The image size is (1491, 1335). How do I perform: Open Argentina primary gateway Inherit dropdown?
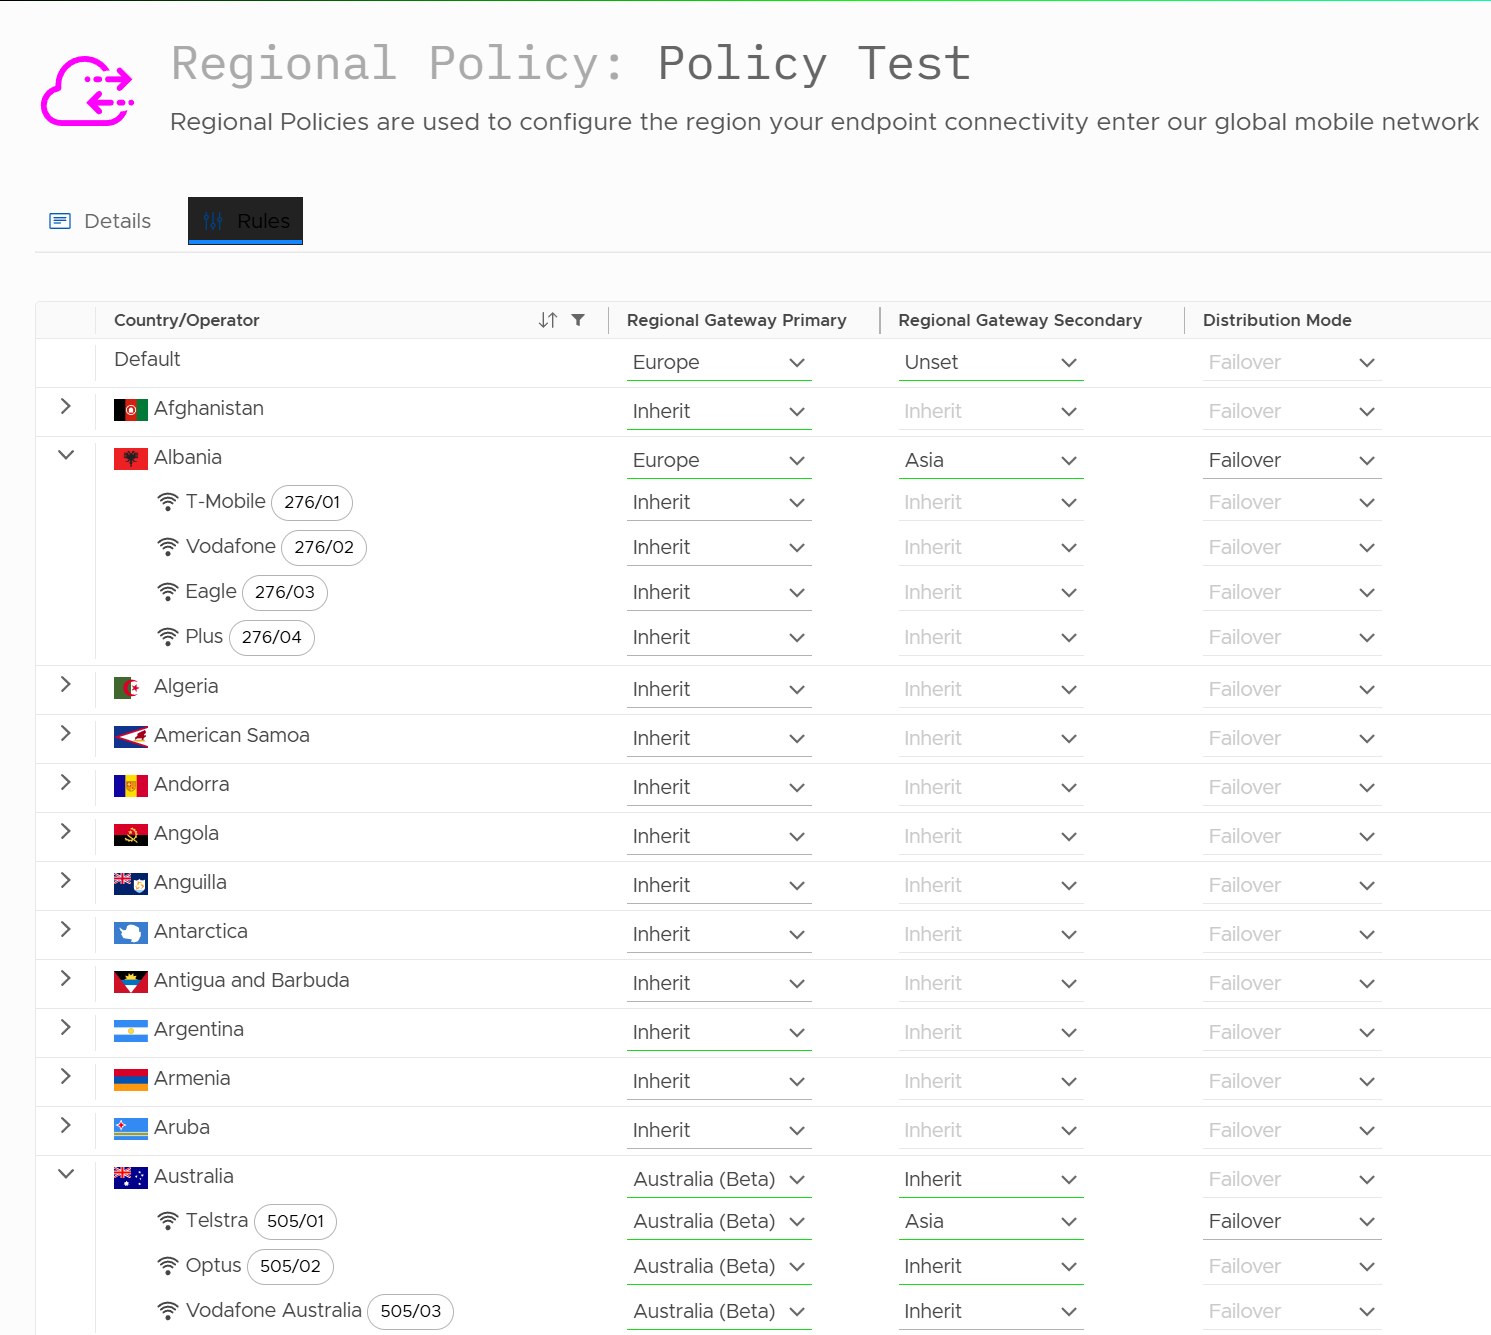click(719, 1032)
